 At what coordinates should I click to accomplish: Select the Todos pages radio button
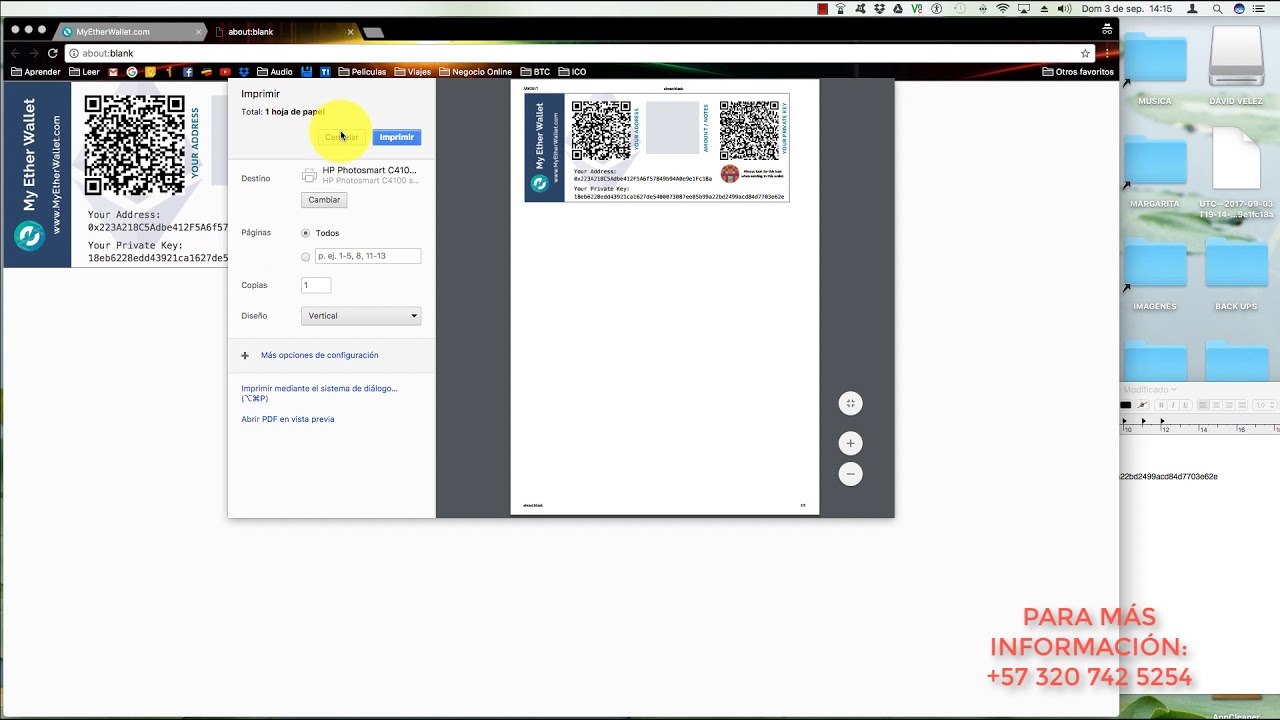(x=306, y=233)
